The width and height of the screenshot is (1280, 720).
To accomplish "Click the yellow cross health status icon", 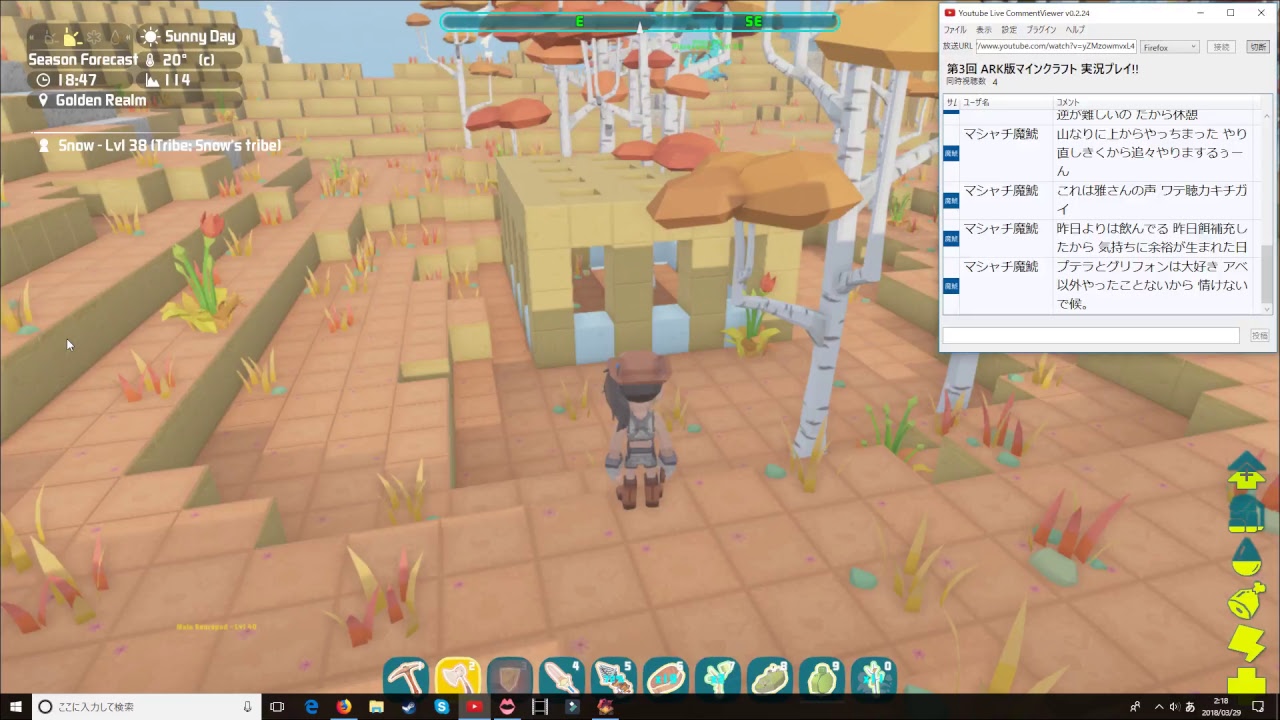I will pyautogui.click(x=1246, y=680).
